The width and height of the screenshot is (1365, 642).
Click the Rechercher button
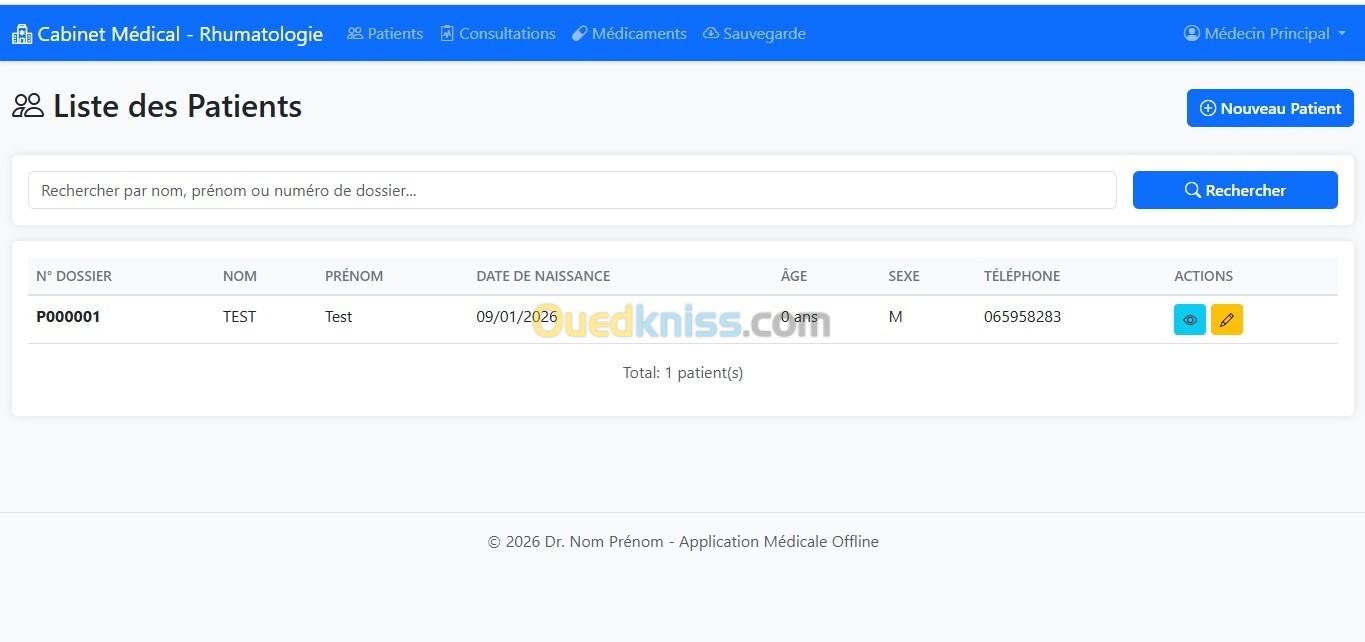1235,190
